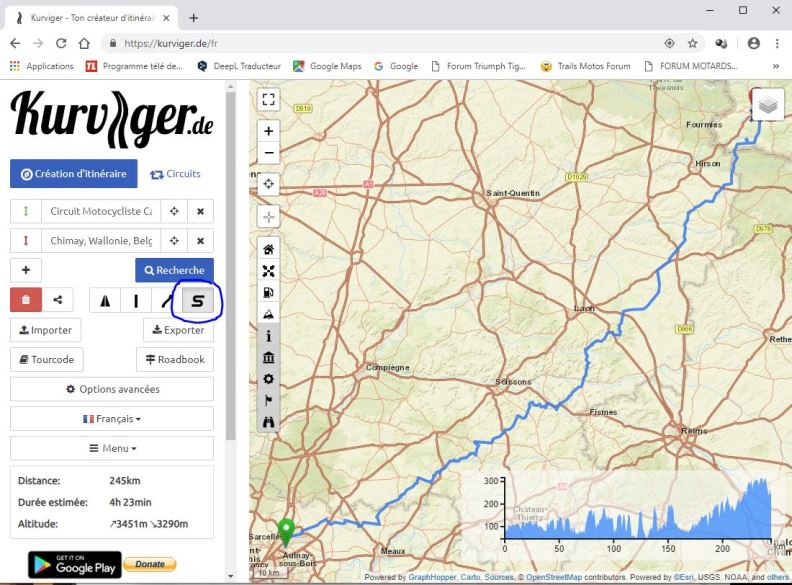Open Trails Motos Forum bookmark
This screenshot has width=792, height=585.
585,66
